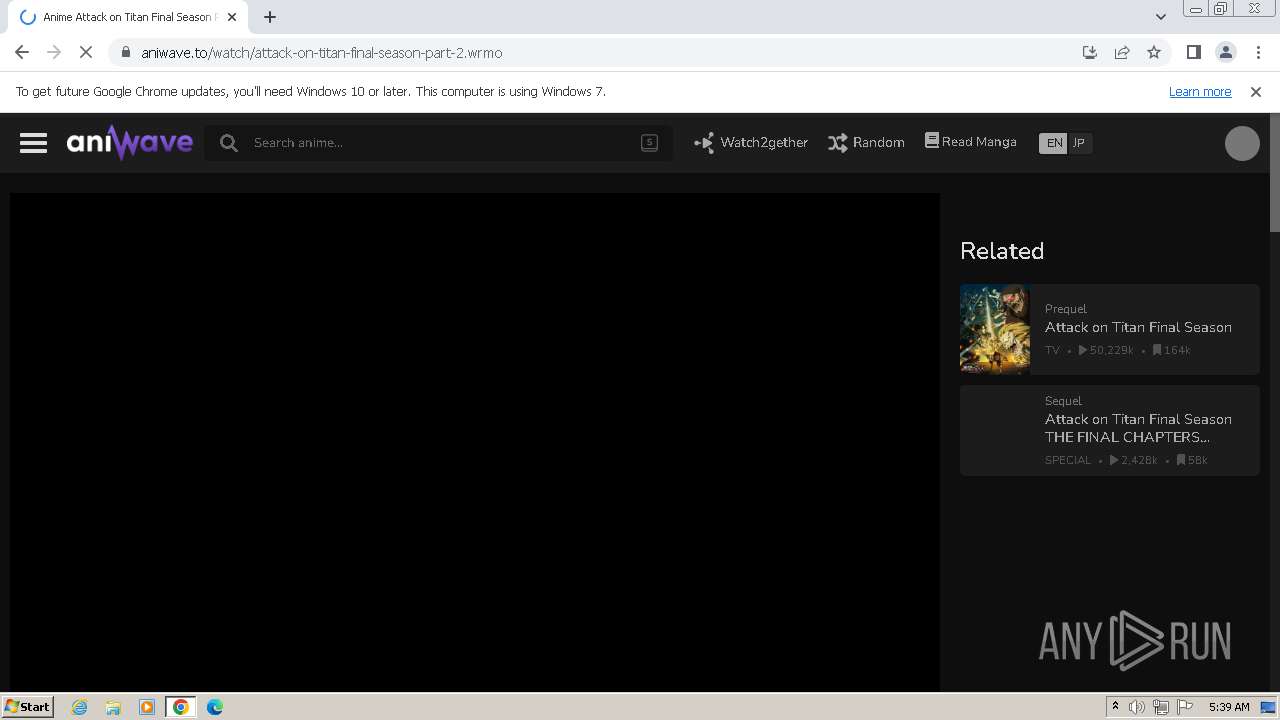Screen dimensions: 1280x720
Task: Open Windows Media Player from the taskbar
Action: pos(147,707)
